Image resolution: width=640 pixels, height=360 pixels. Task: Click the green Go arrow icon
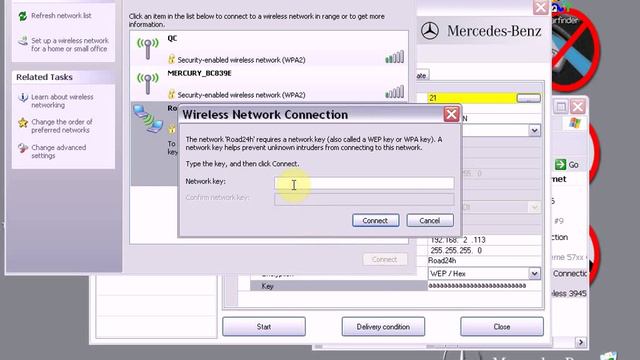coord(560,164)
